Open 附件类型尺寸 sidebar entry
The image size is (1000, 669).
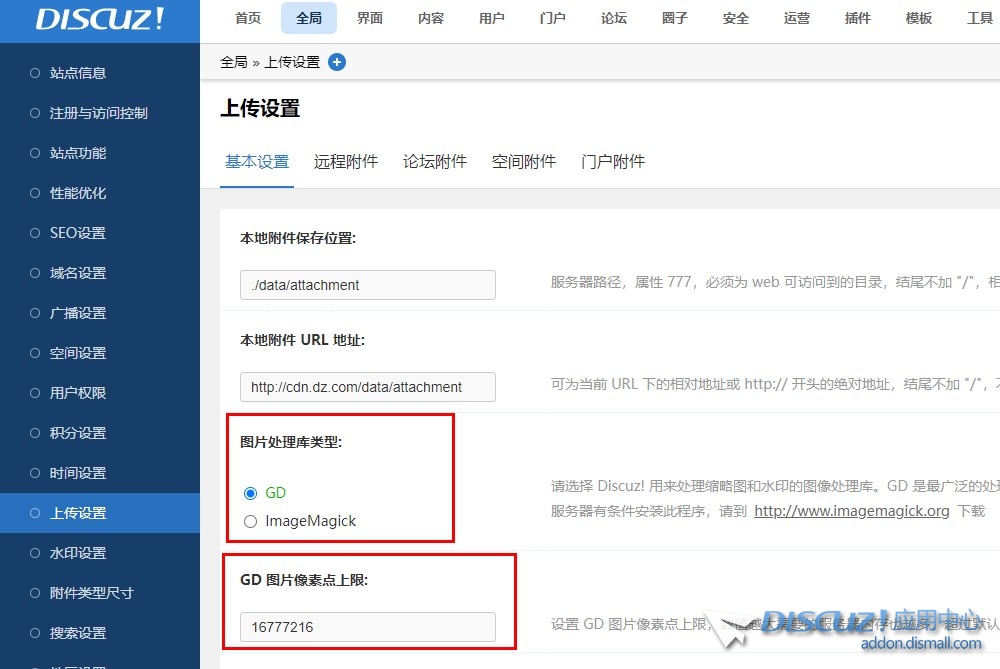(x=92, y=593)
